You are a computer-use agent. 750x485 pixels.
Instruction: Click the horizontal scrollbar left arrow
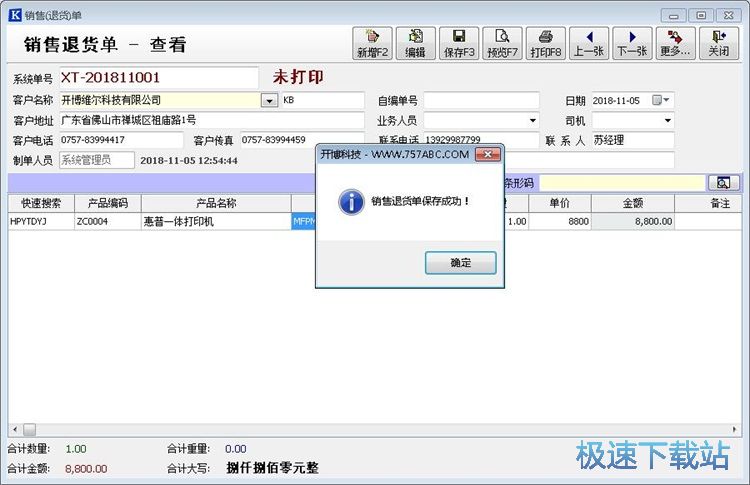(15, 430)
